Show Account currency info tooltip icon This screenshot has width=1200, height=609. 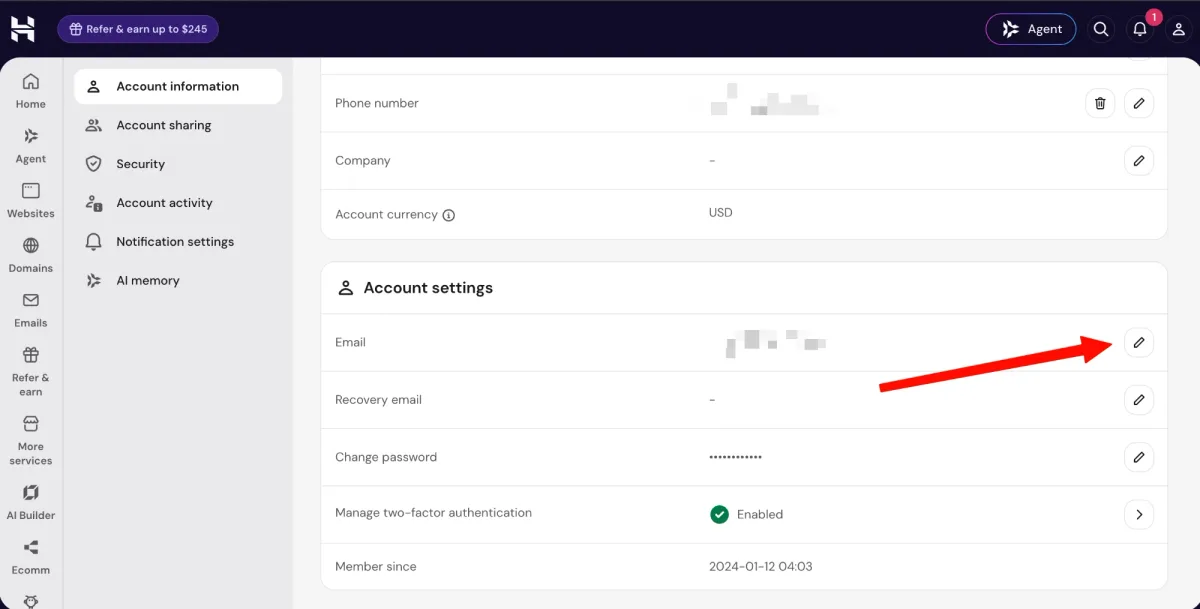click(x=449, y=215)
